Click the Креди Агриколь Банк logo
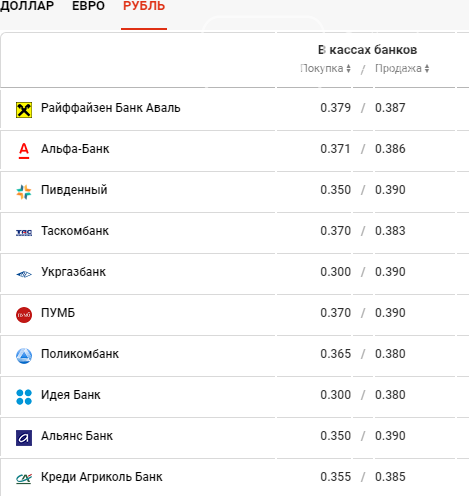469x496 pixels. (24, 479)
